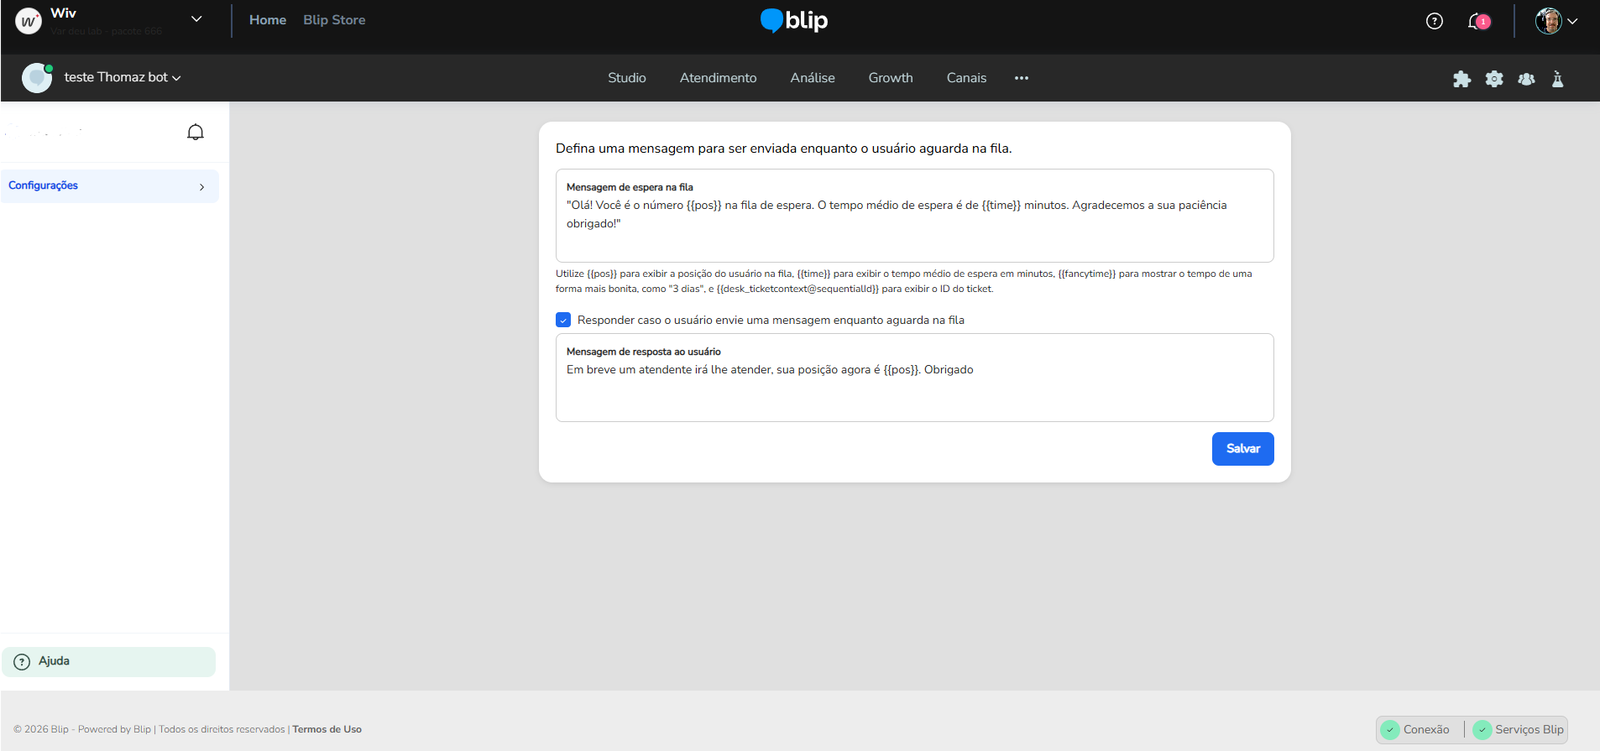Click the Blip logo
1600x751 pixels.
794,20
